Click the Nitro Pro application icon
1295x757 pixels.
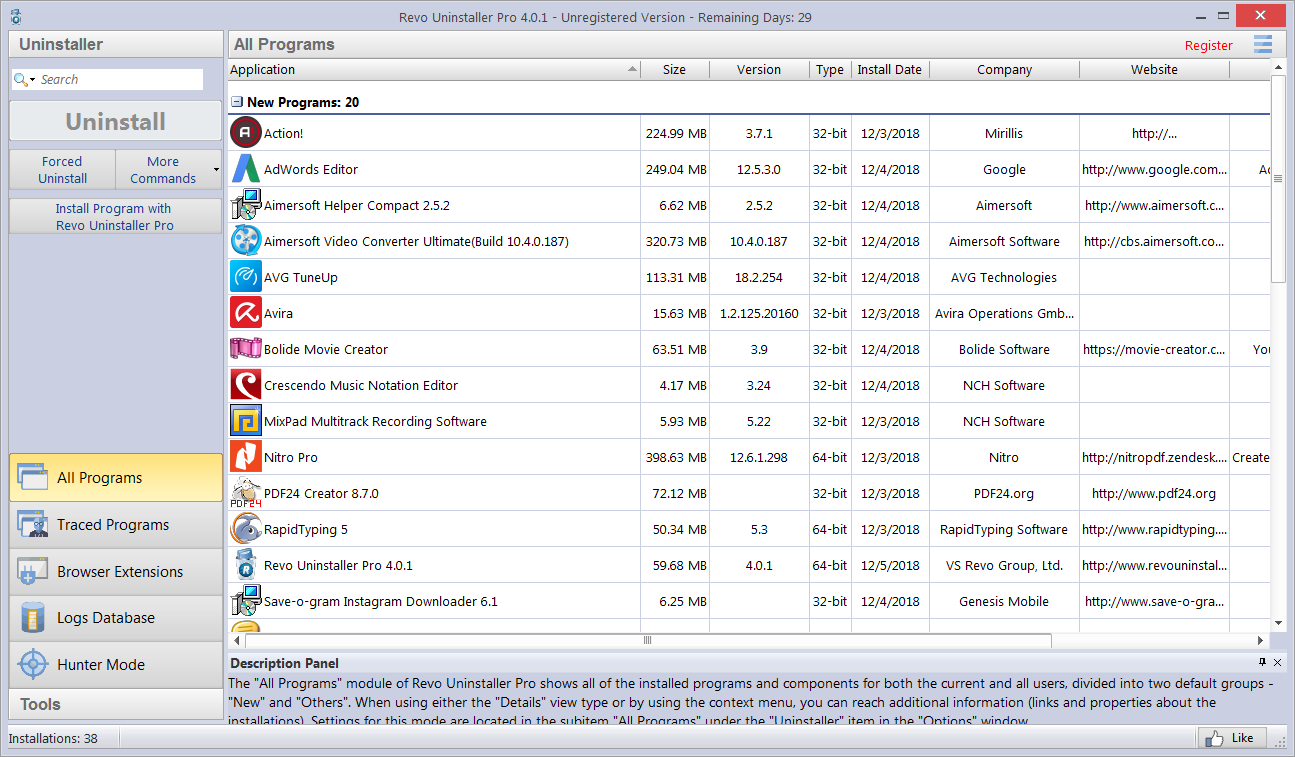tap(245, 457)
